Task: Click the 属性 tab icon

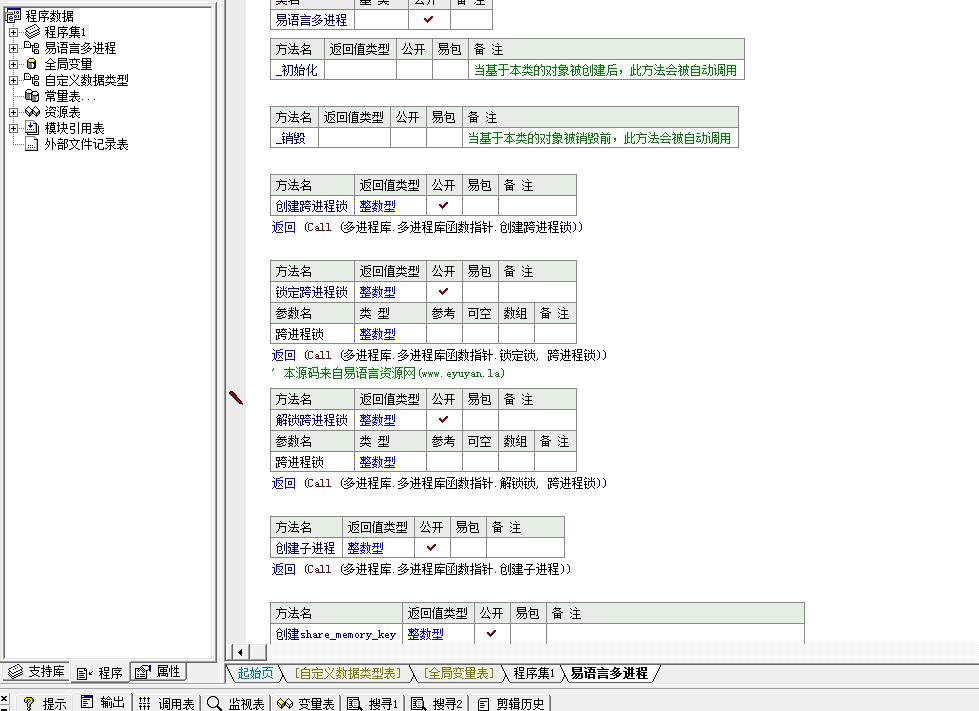Action: [x=143, y=672]
